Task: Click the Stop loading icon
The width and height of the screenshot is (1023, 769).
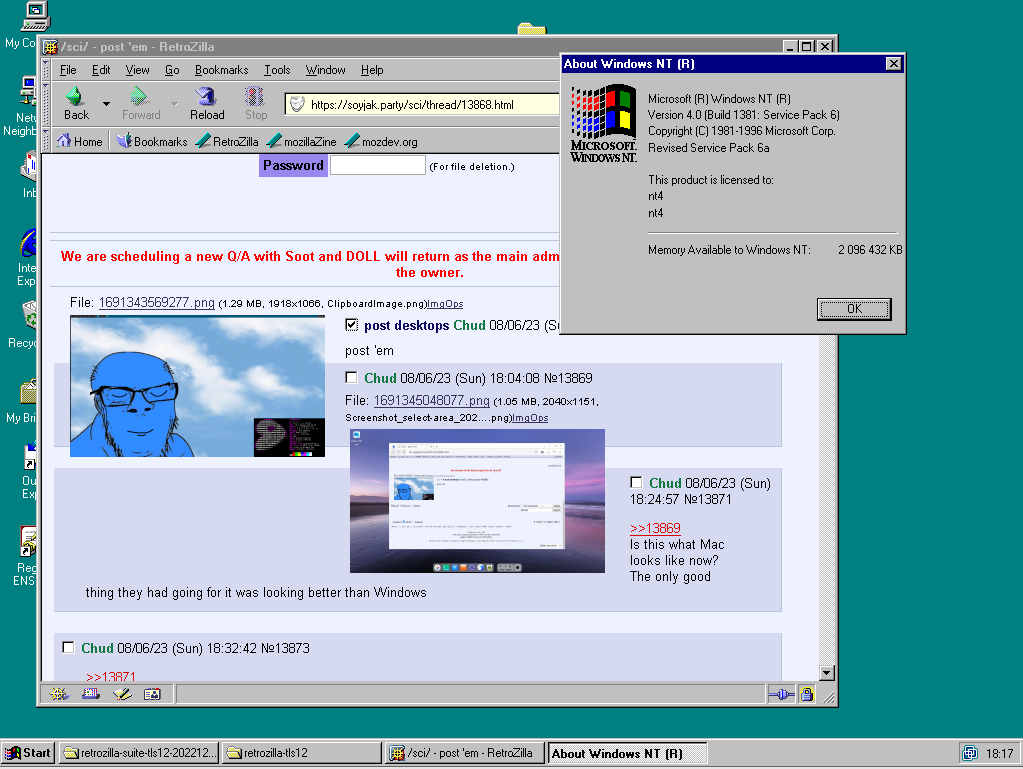Action: click(x=255, y=97)
